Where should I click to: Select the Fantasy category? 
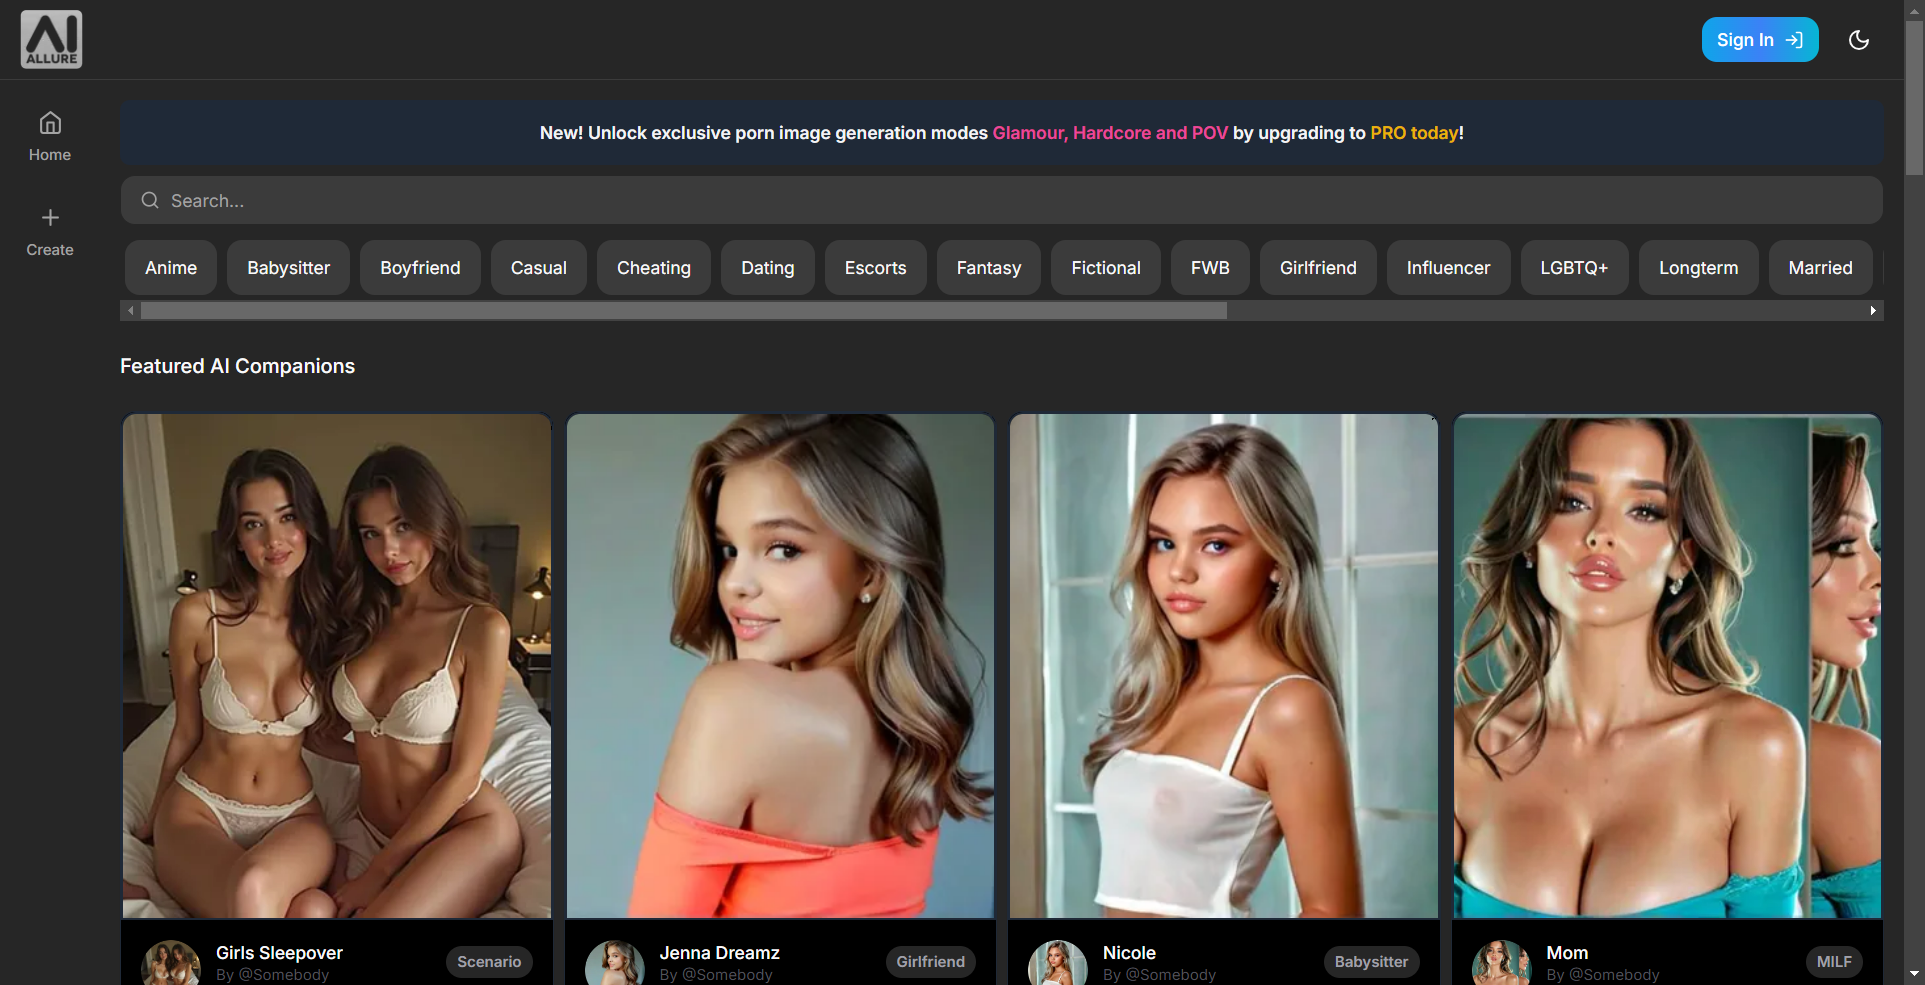pyautogui.click(x=989, y=268)
